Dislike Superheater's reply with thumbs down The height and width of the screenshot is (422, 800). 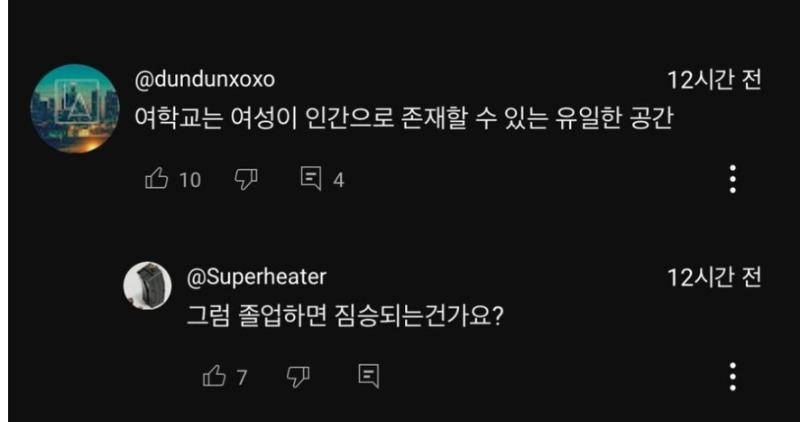(x=298, y=376)
